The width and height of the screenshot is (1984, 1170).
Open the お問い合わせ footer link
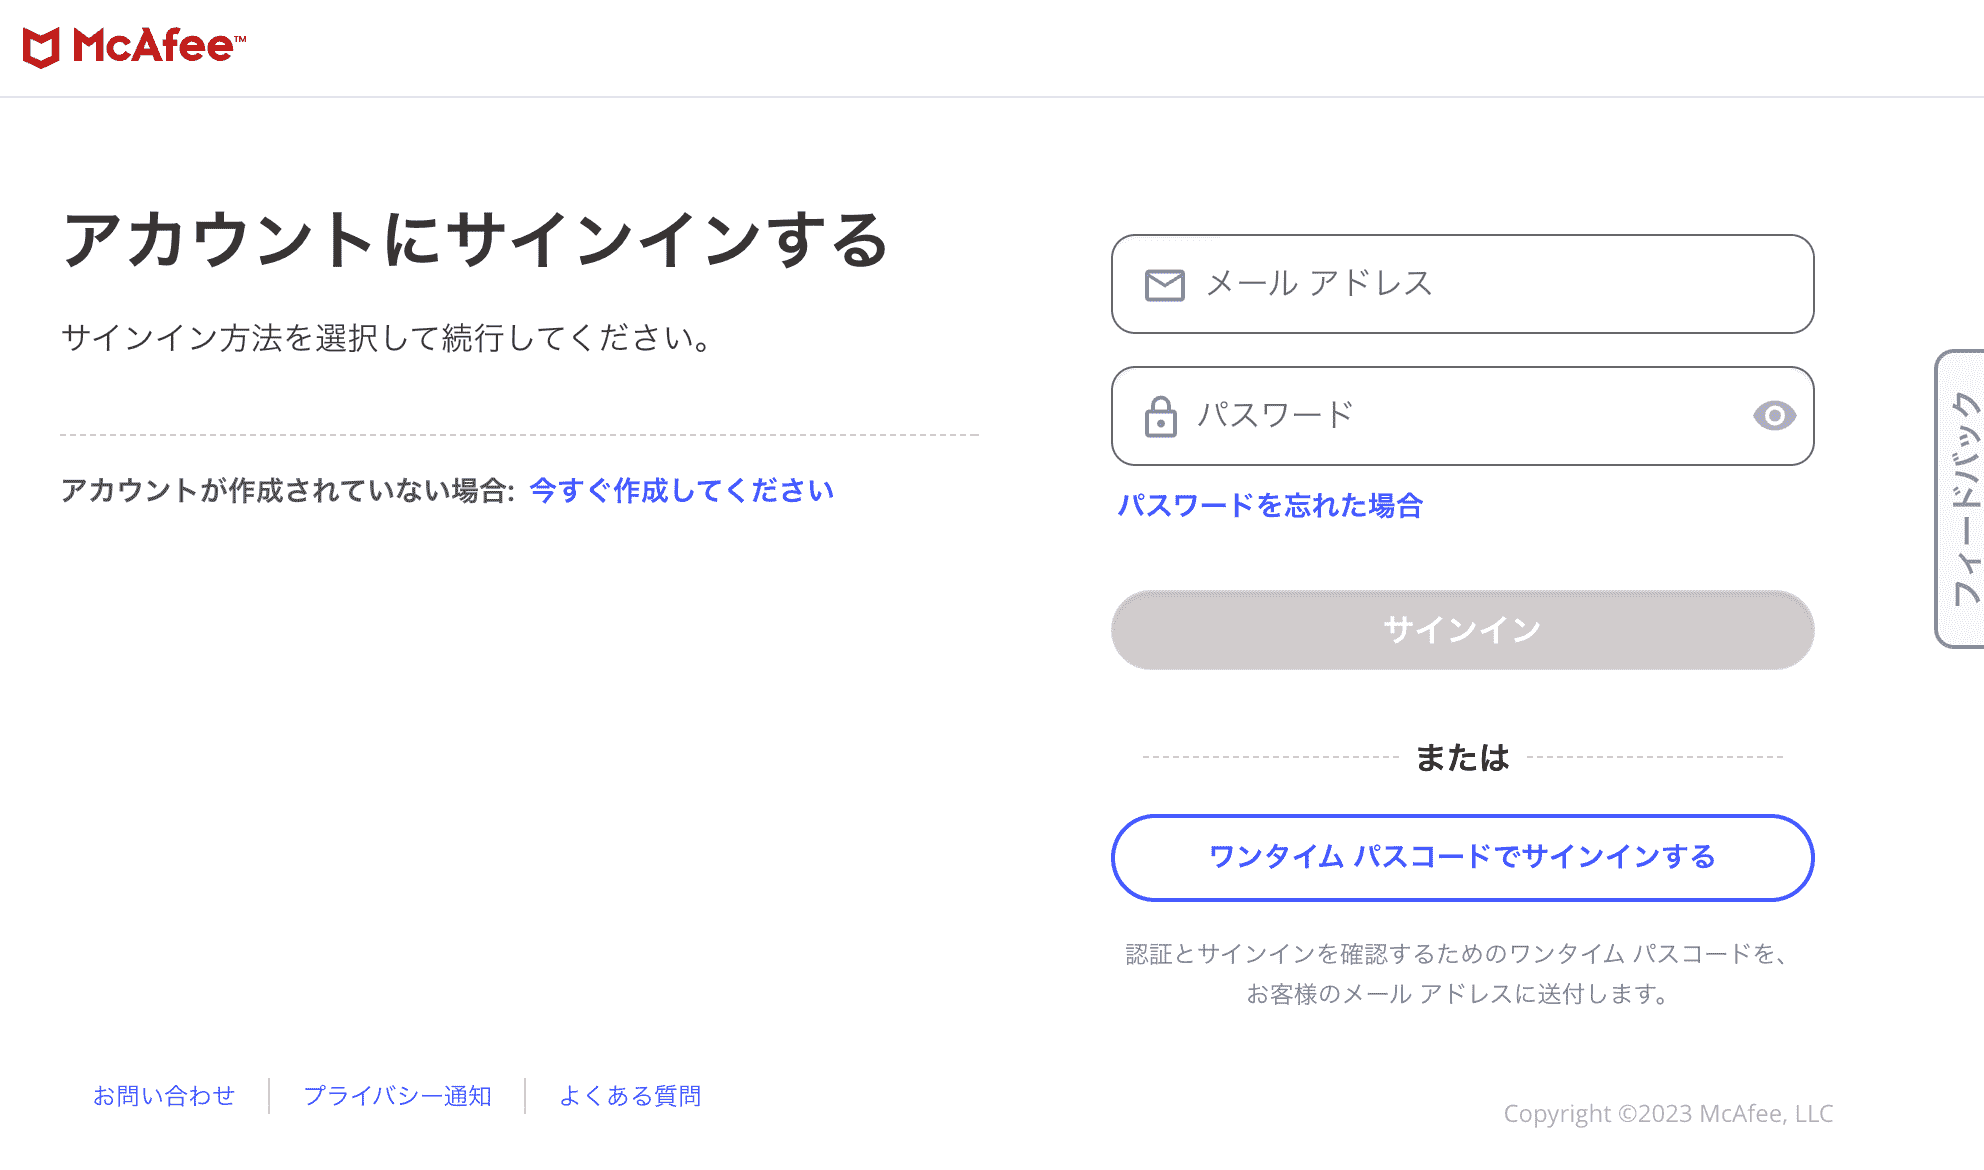(164, 1096)
